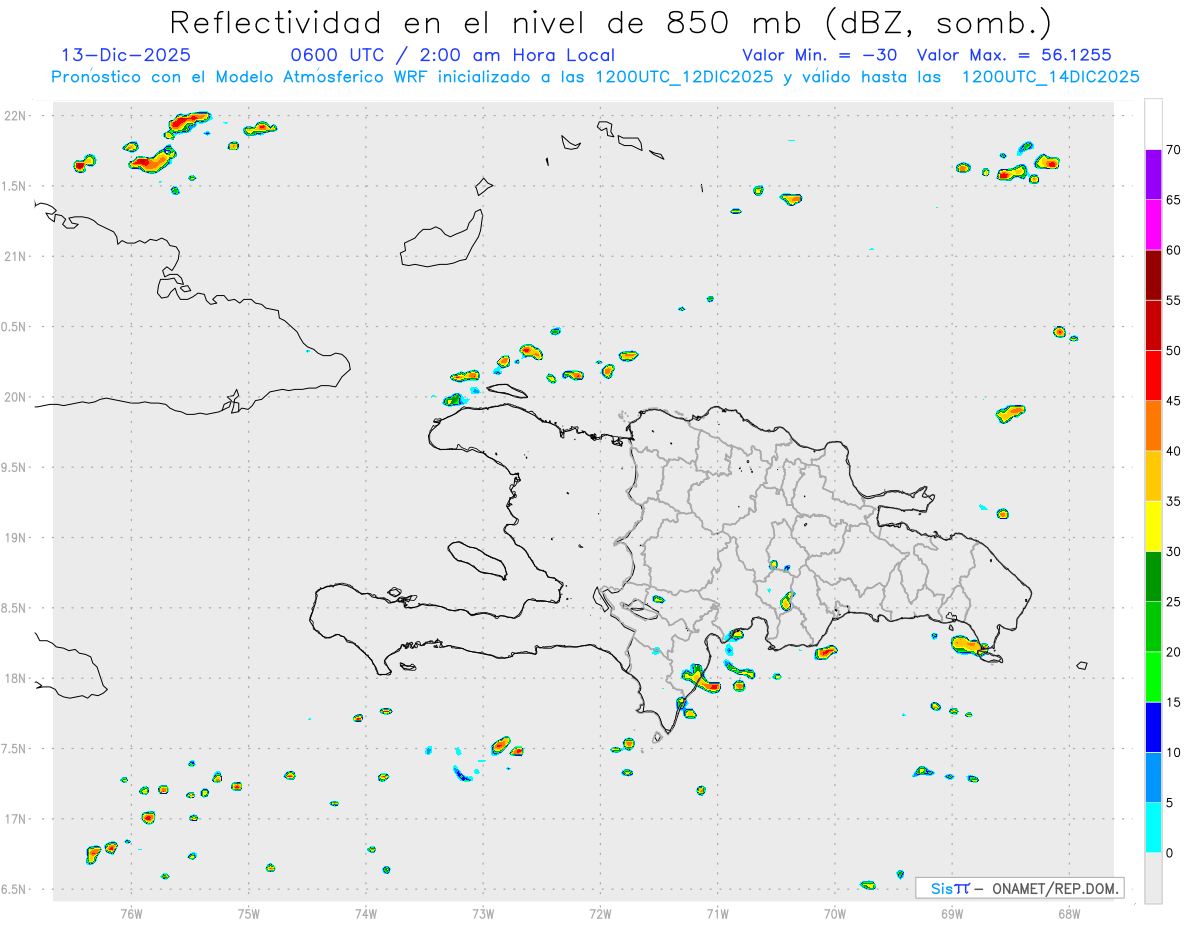
Task: Click the 'Valor Max. = 56.1255' readout
Action: tap(1014, 55)
